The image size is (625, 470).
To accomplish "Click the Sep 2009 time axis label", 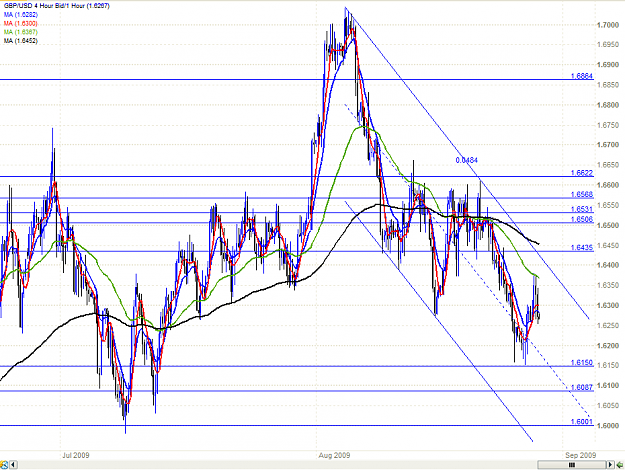I will pos(580,455).
